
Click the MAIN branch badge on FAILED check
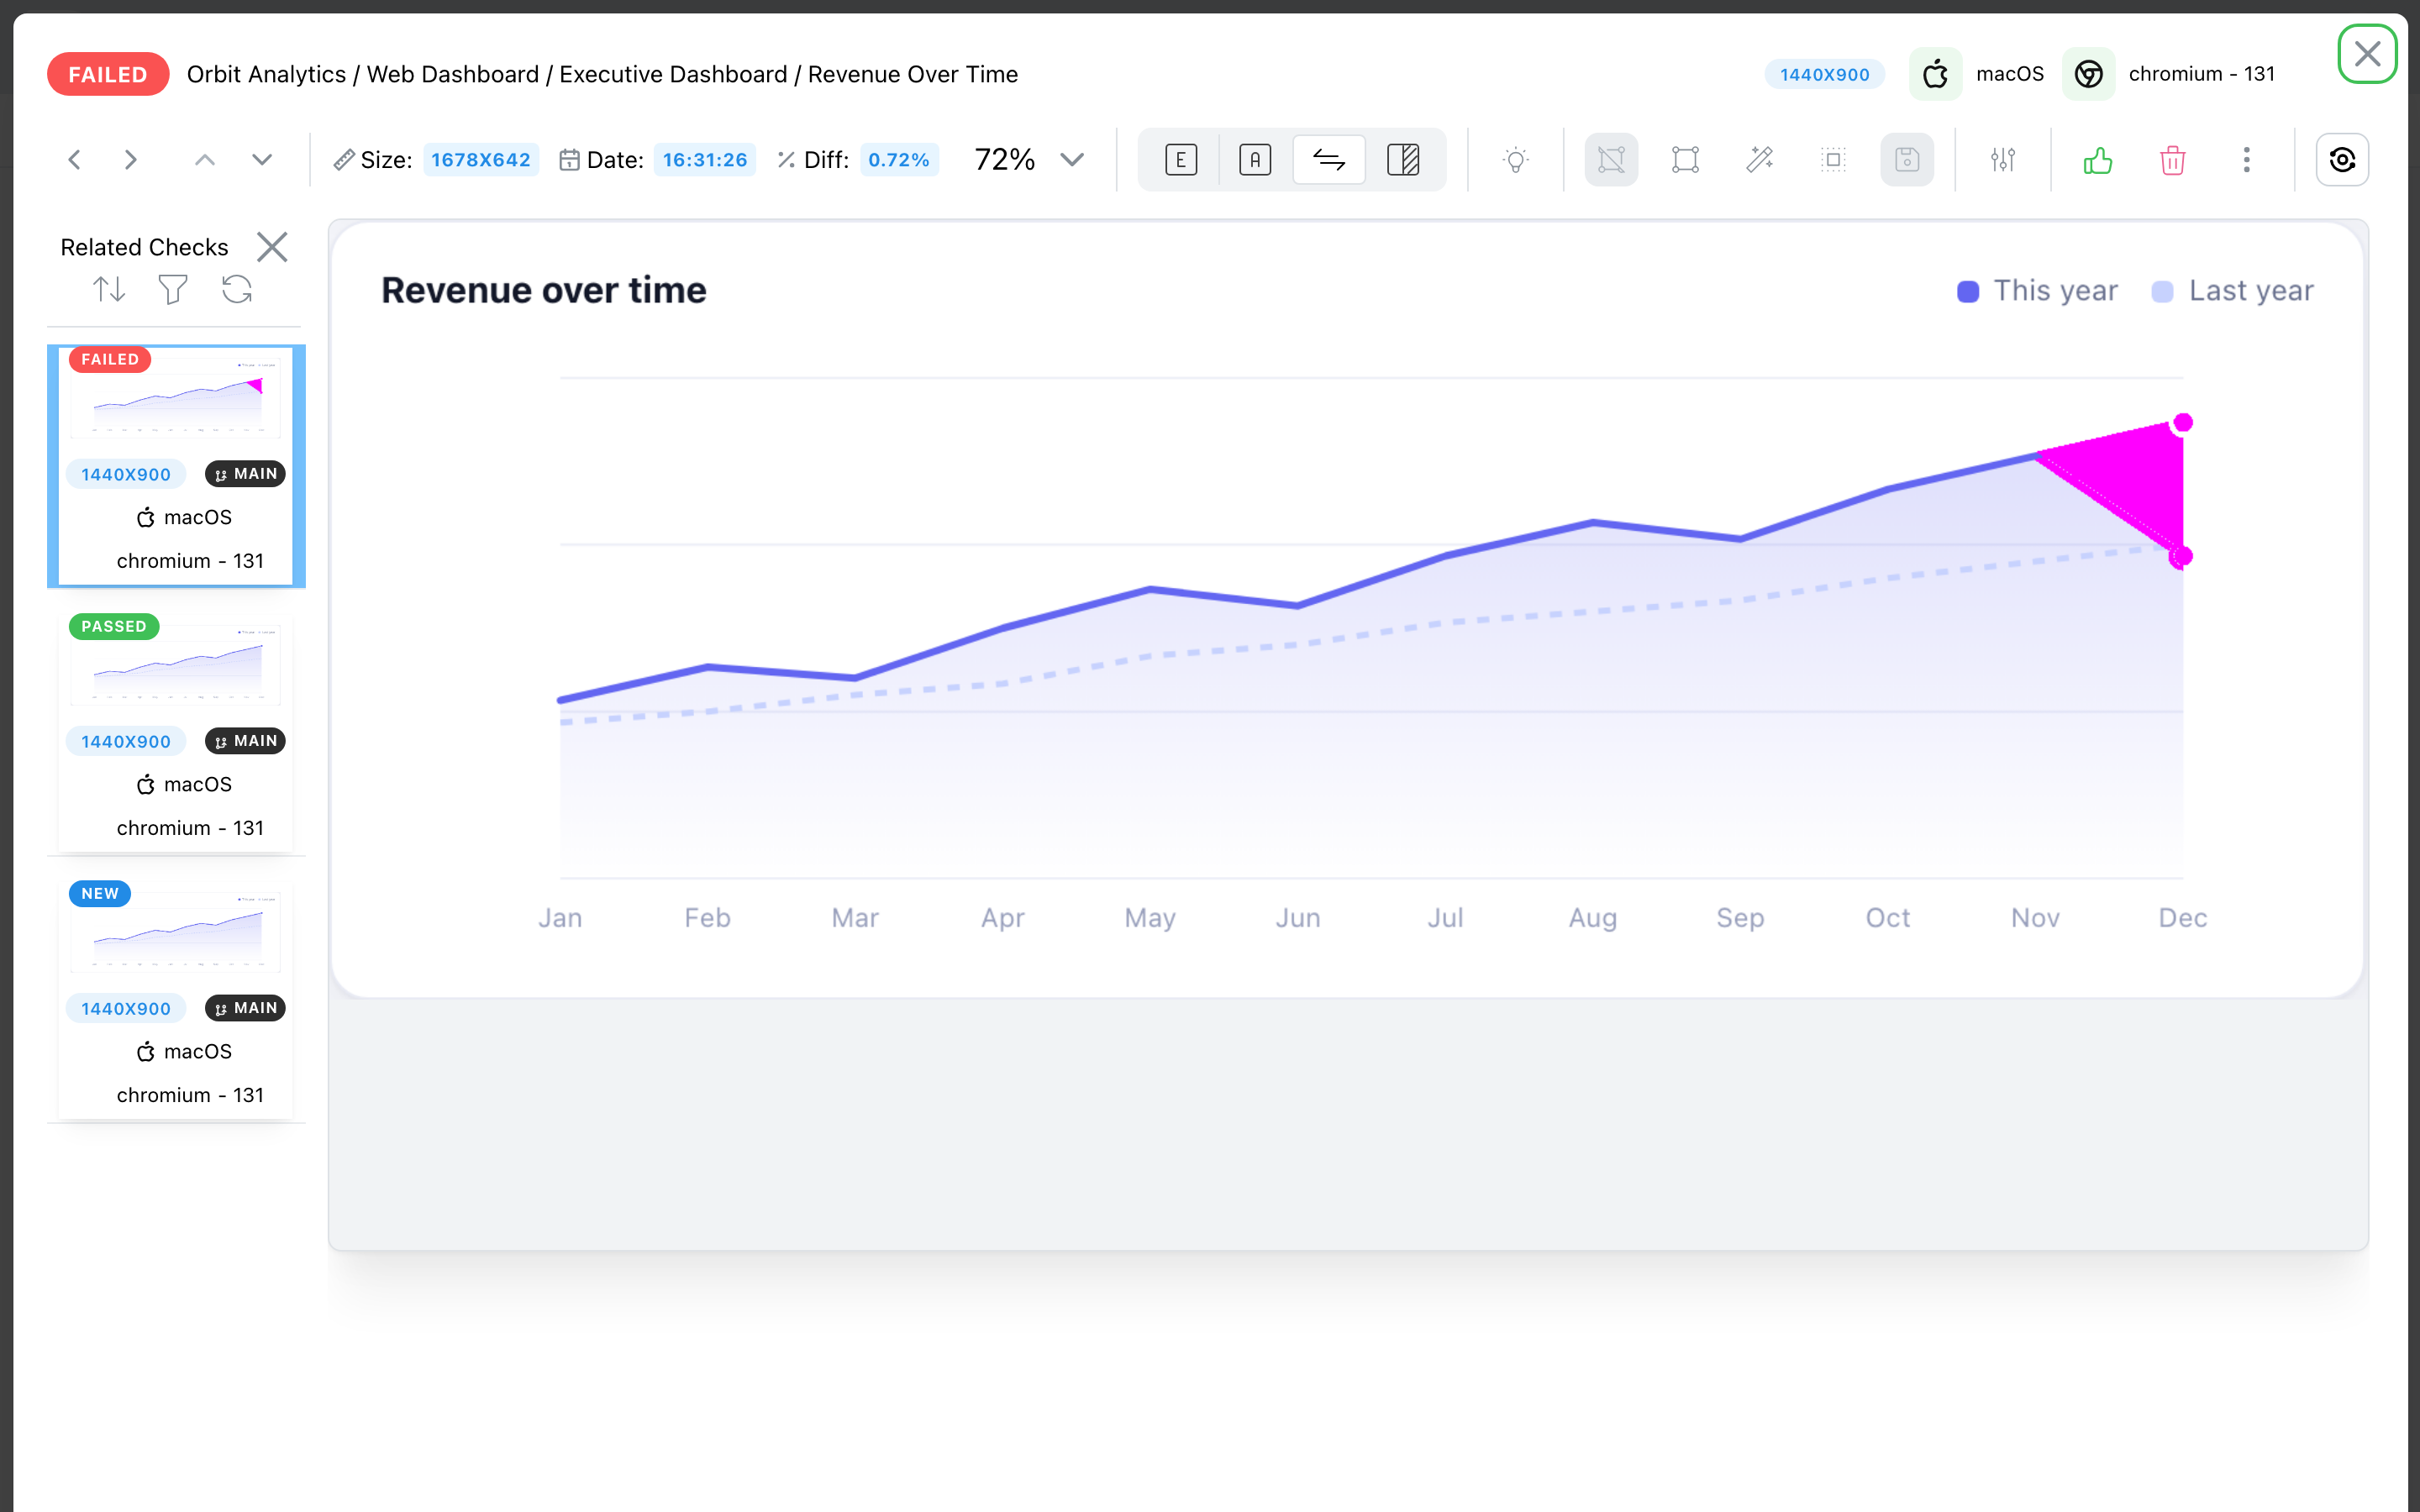pos(245,474)
